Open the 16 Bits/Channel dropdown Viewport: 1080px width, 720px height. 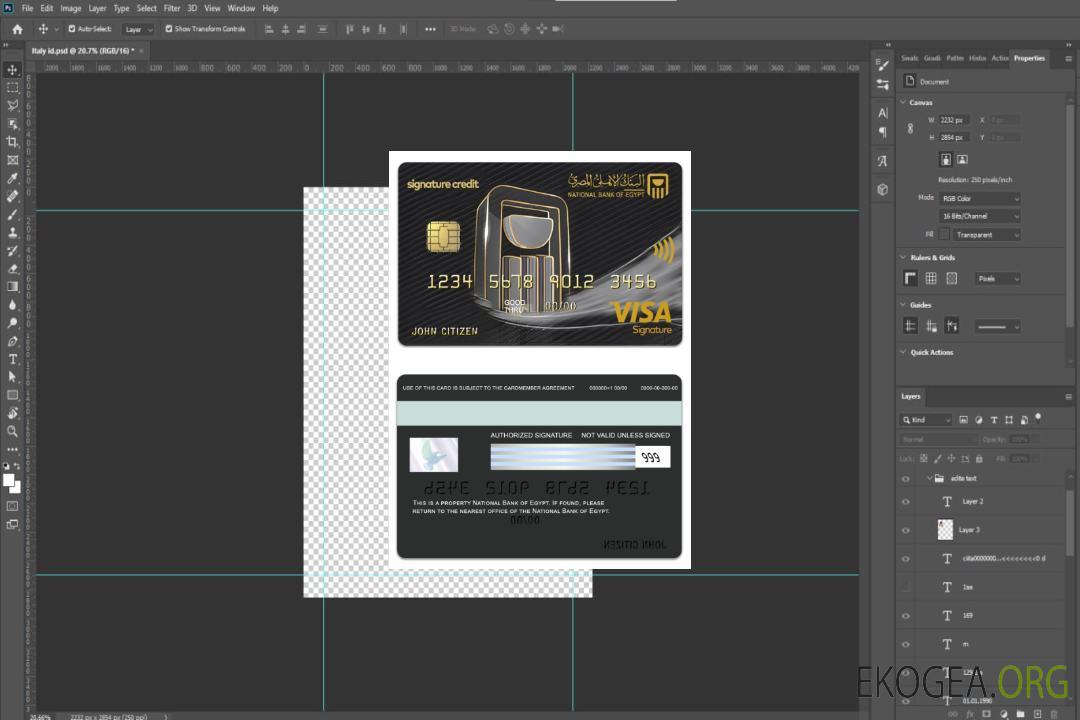click(979, 216)
